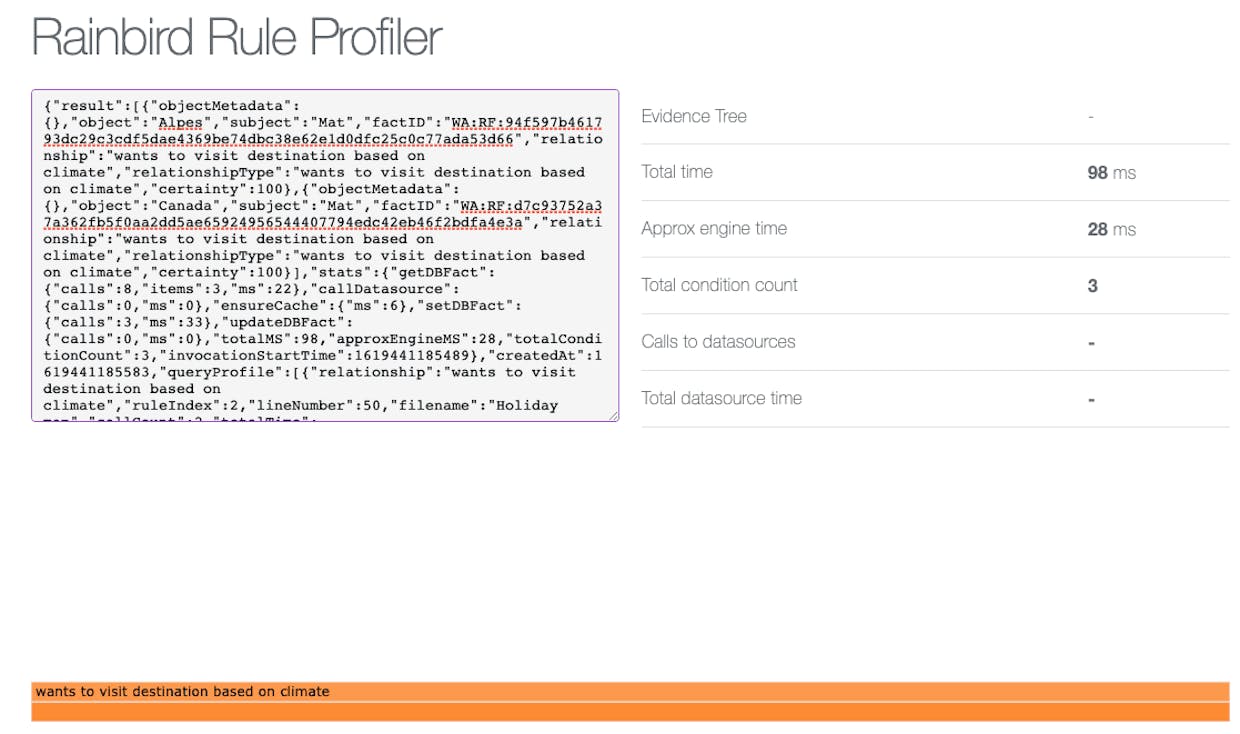The height and width of the screenshot is (734, 1240).
Task: Click the dash value beside Calls to datasources
Action: click(x=1091, y=343)
